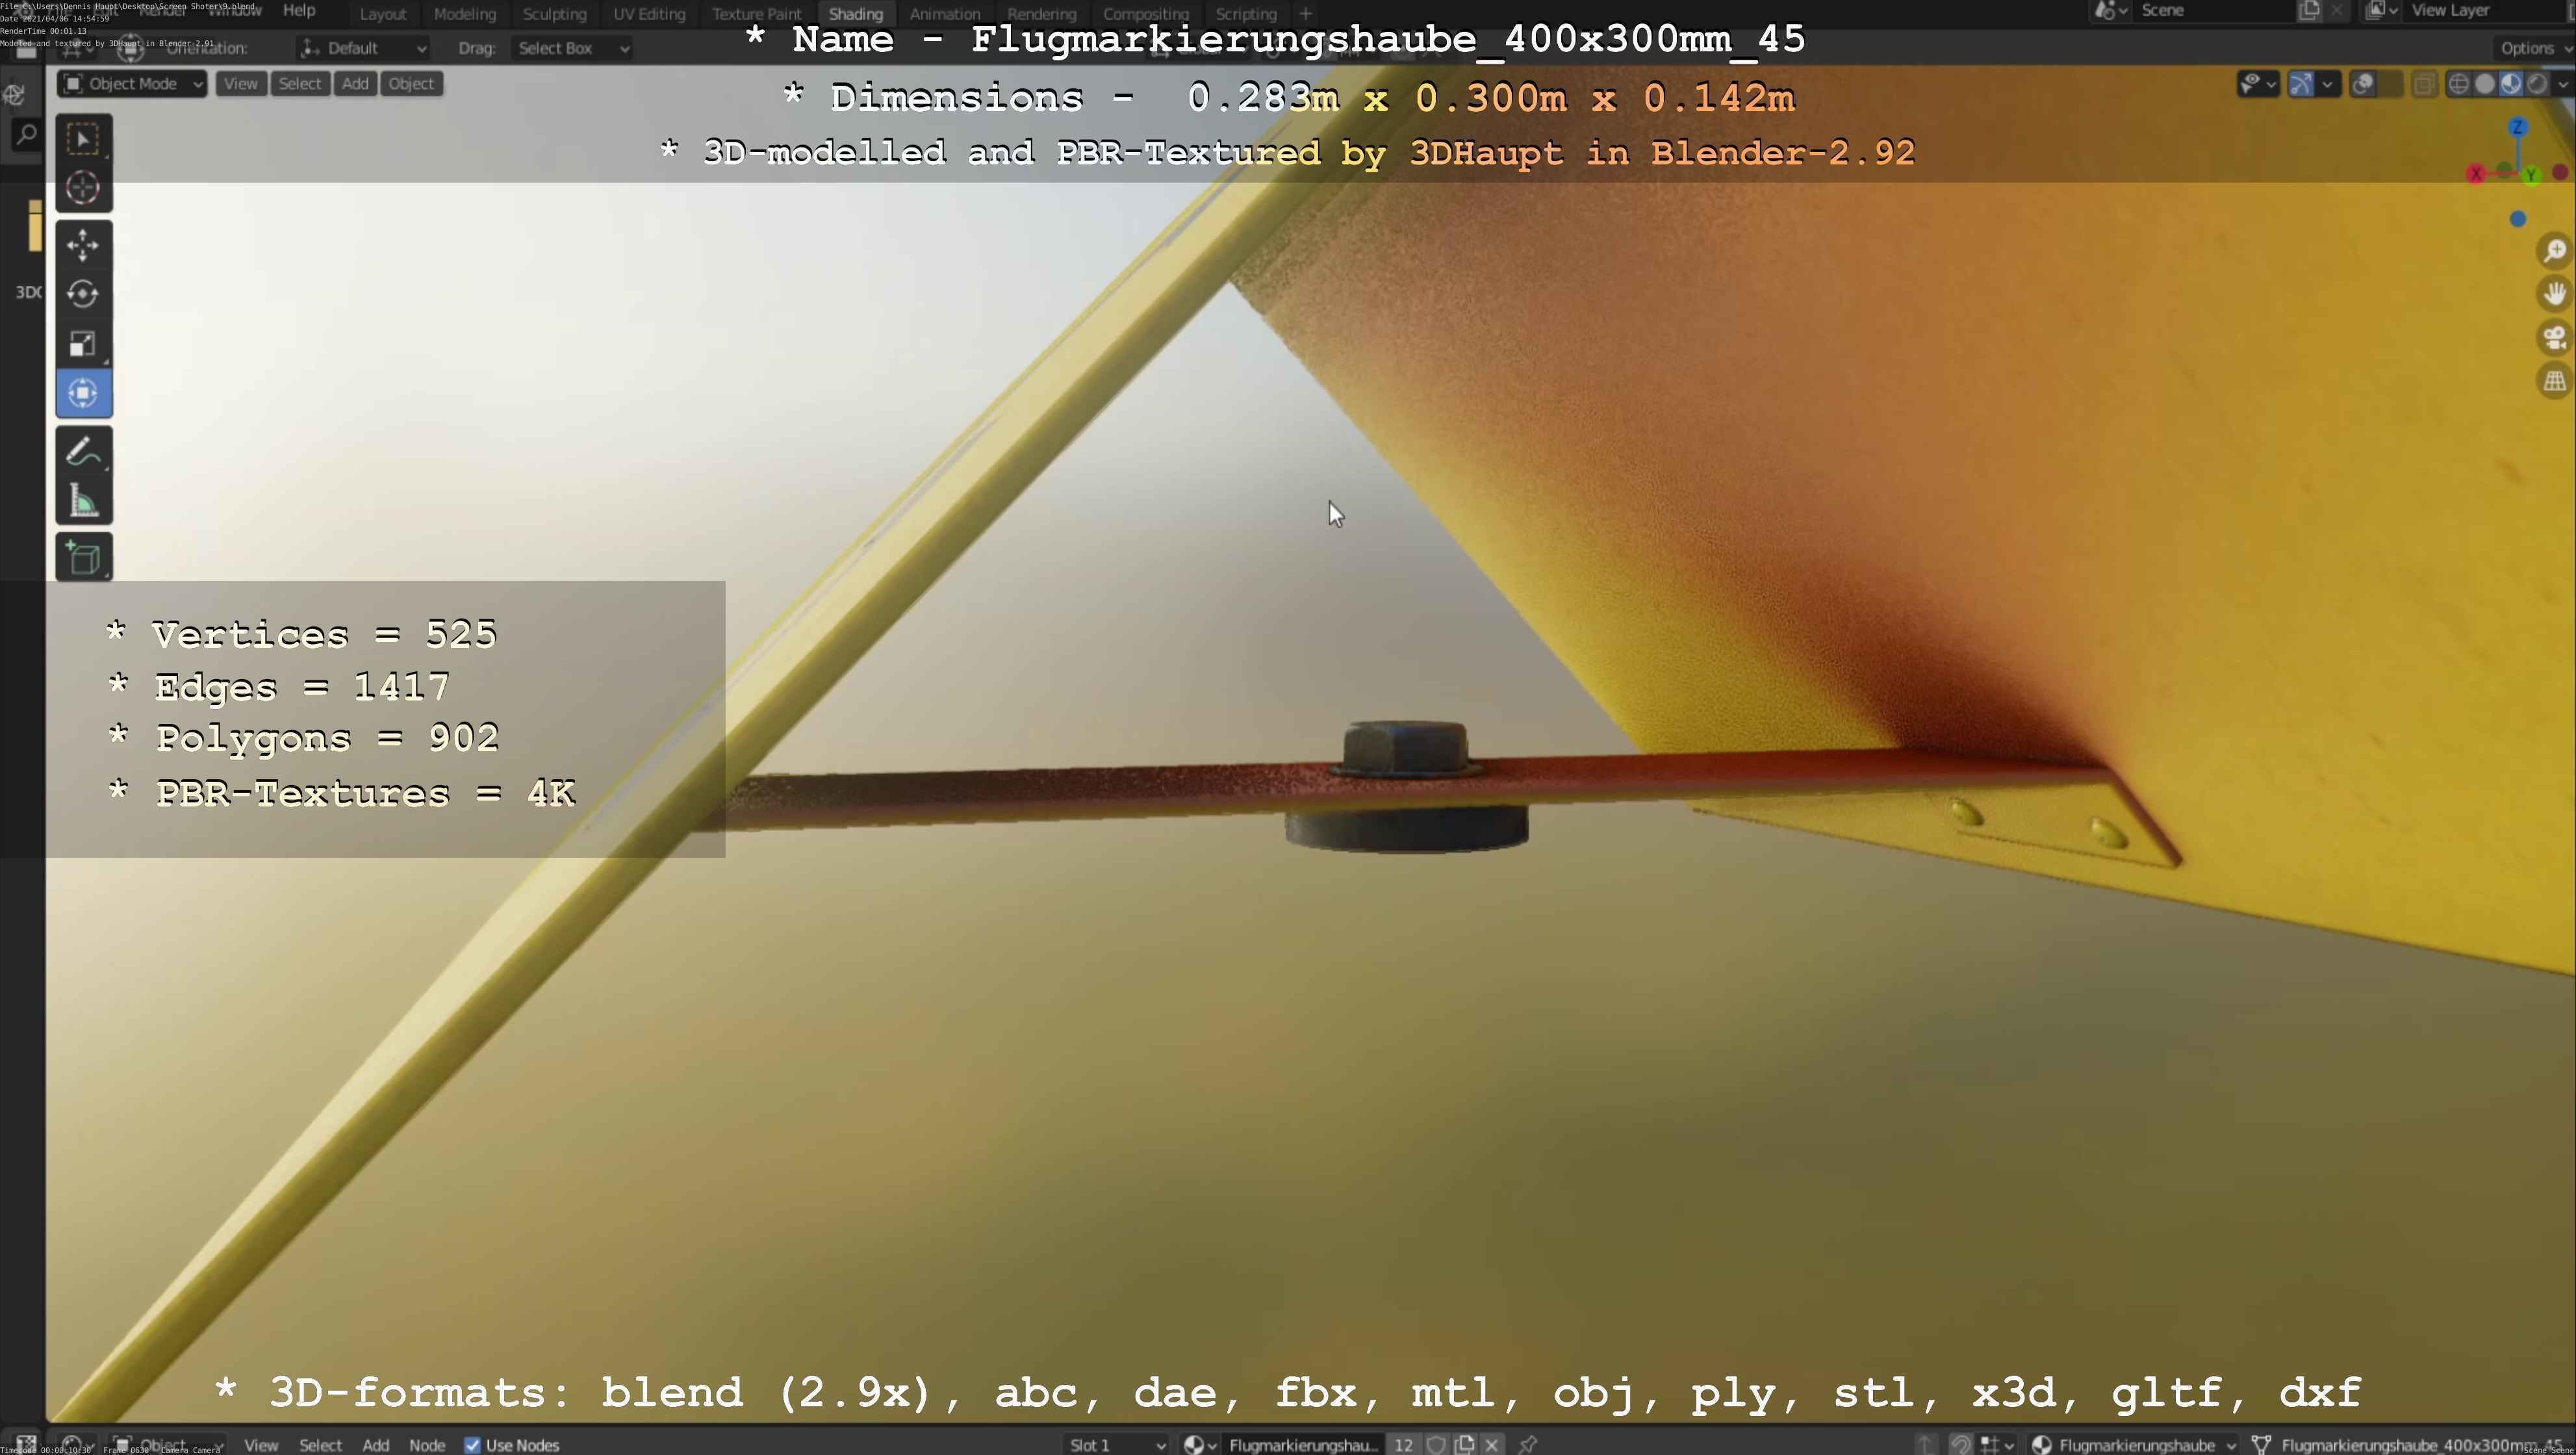Switch to material preview shading
Image resolution: width=2576 pixels, height=1455 pixels.
tap(2511, 84)
